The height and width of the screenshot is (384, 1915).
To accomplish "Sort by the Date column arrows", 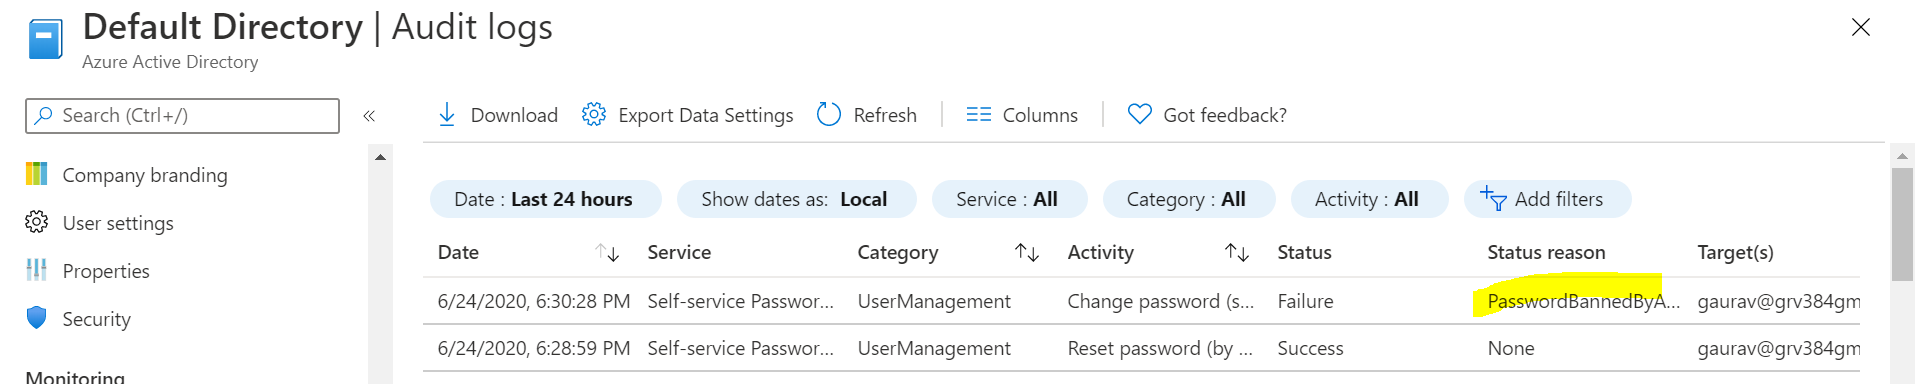I will (607, 253).
